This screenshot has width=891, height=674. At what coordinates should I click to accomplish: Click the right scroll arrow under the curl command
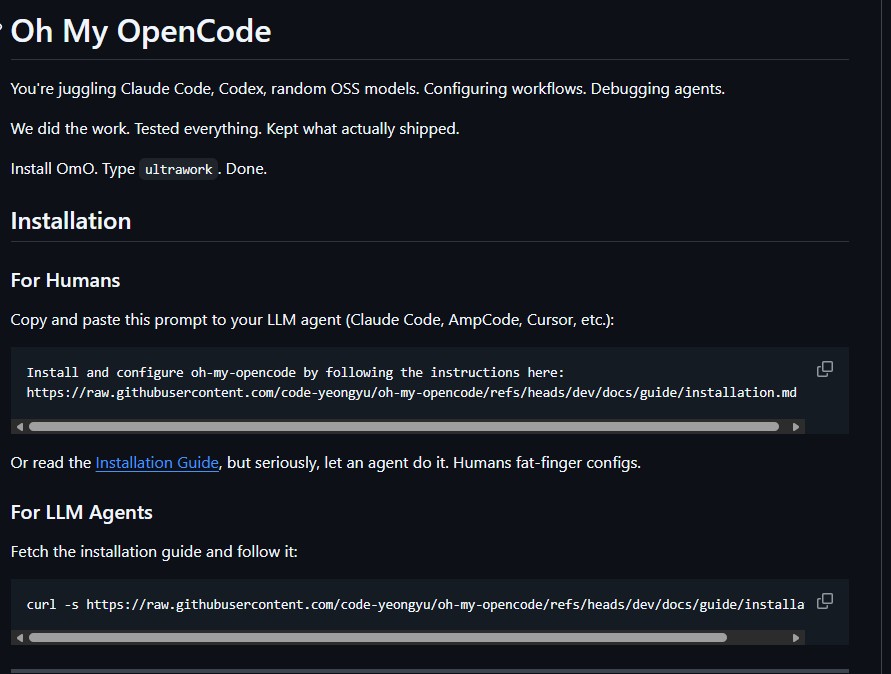coord(796,637)
